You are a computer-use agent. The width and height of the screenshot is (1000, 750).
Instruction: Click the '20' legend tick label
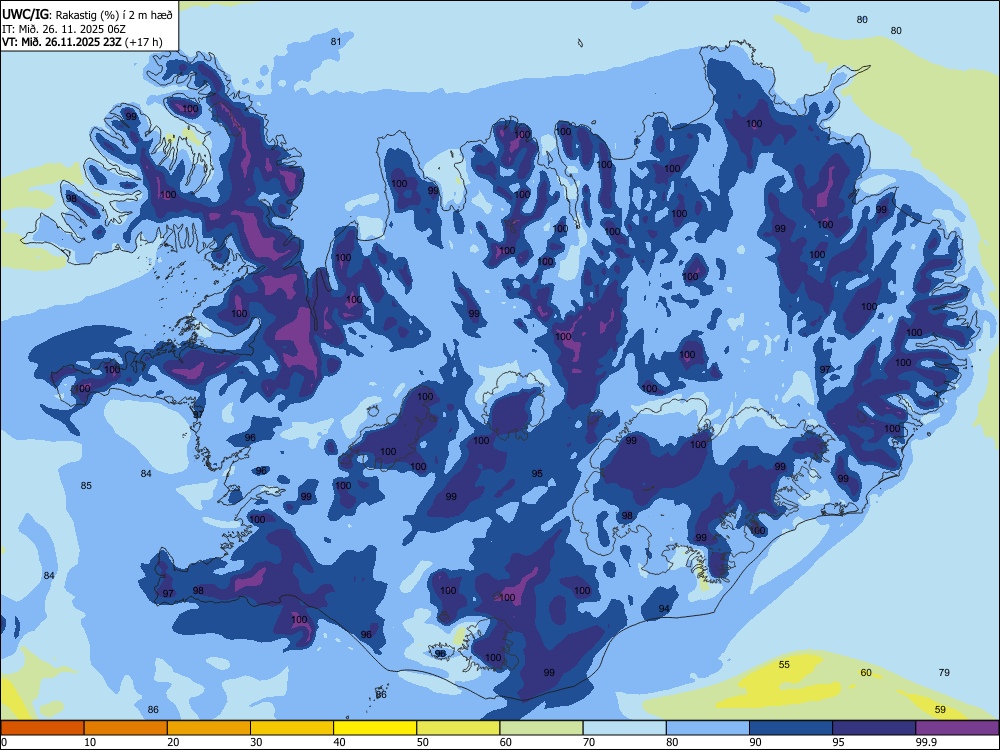[x=173, y=742]
